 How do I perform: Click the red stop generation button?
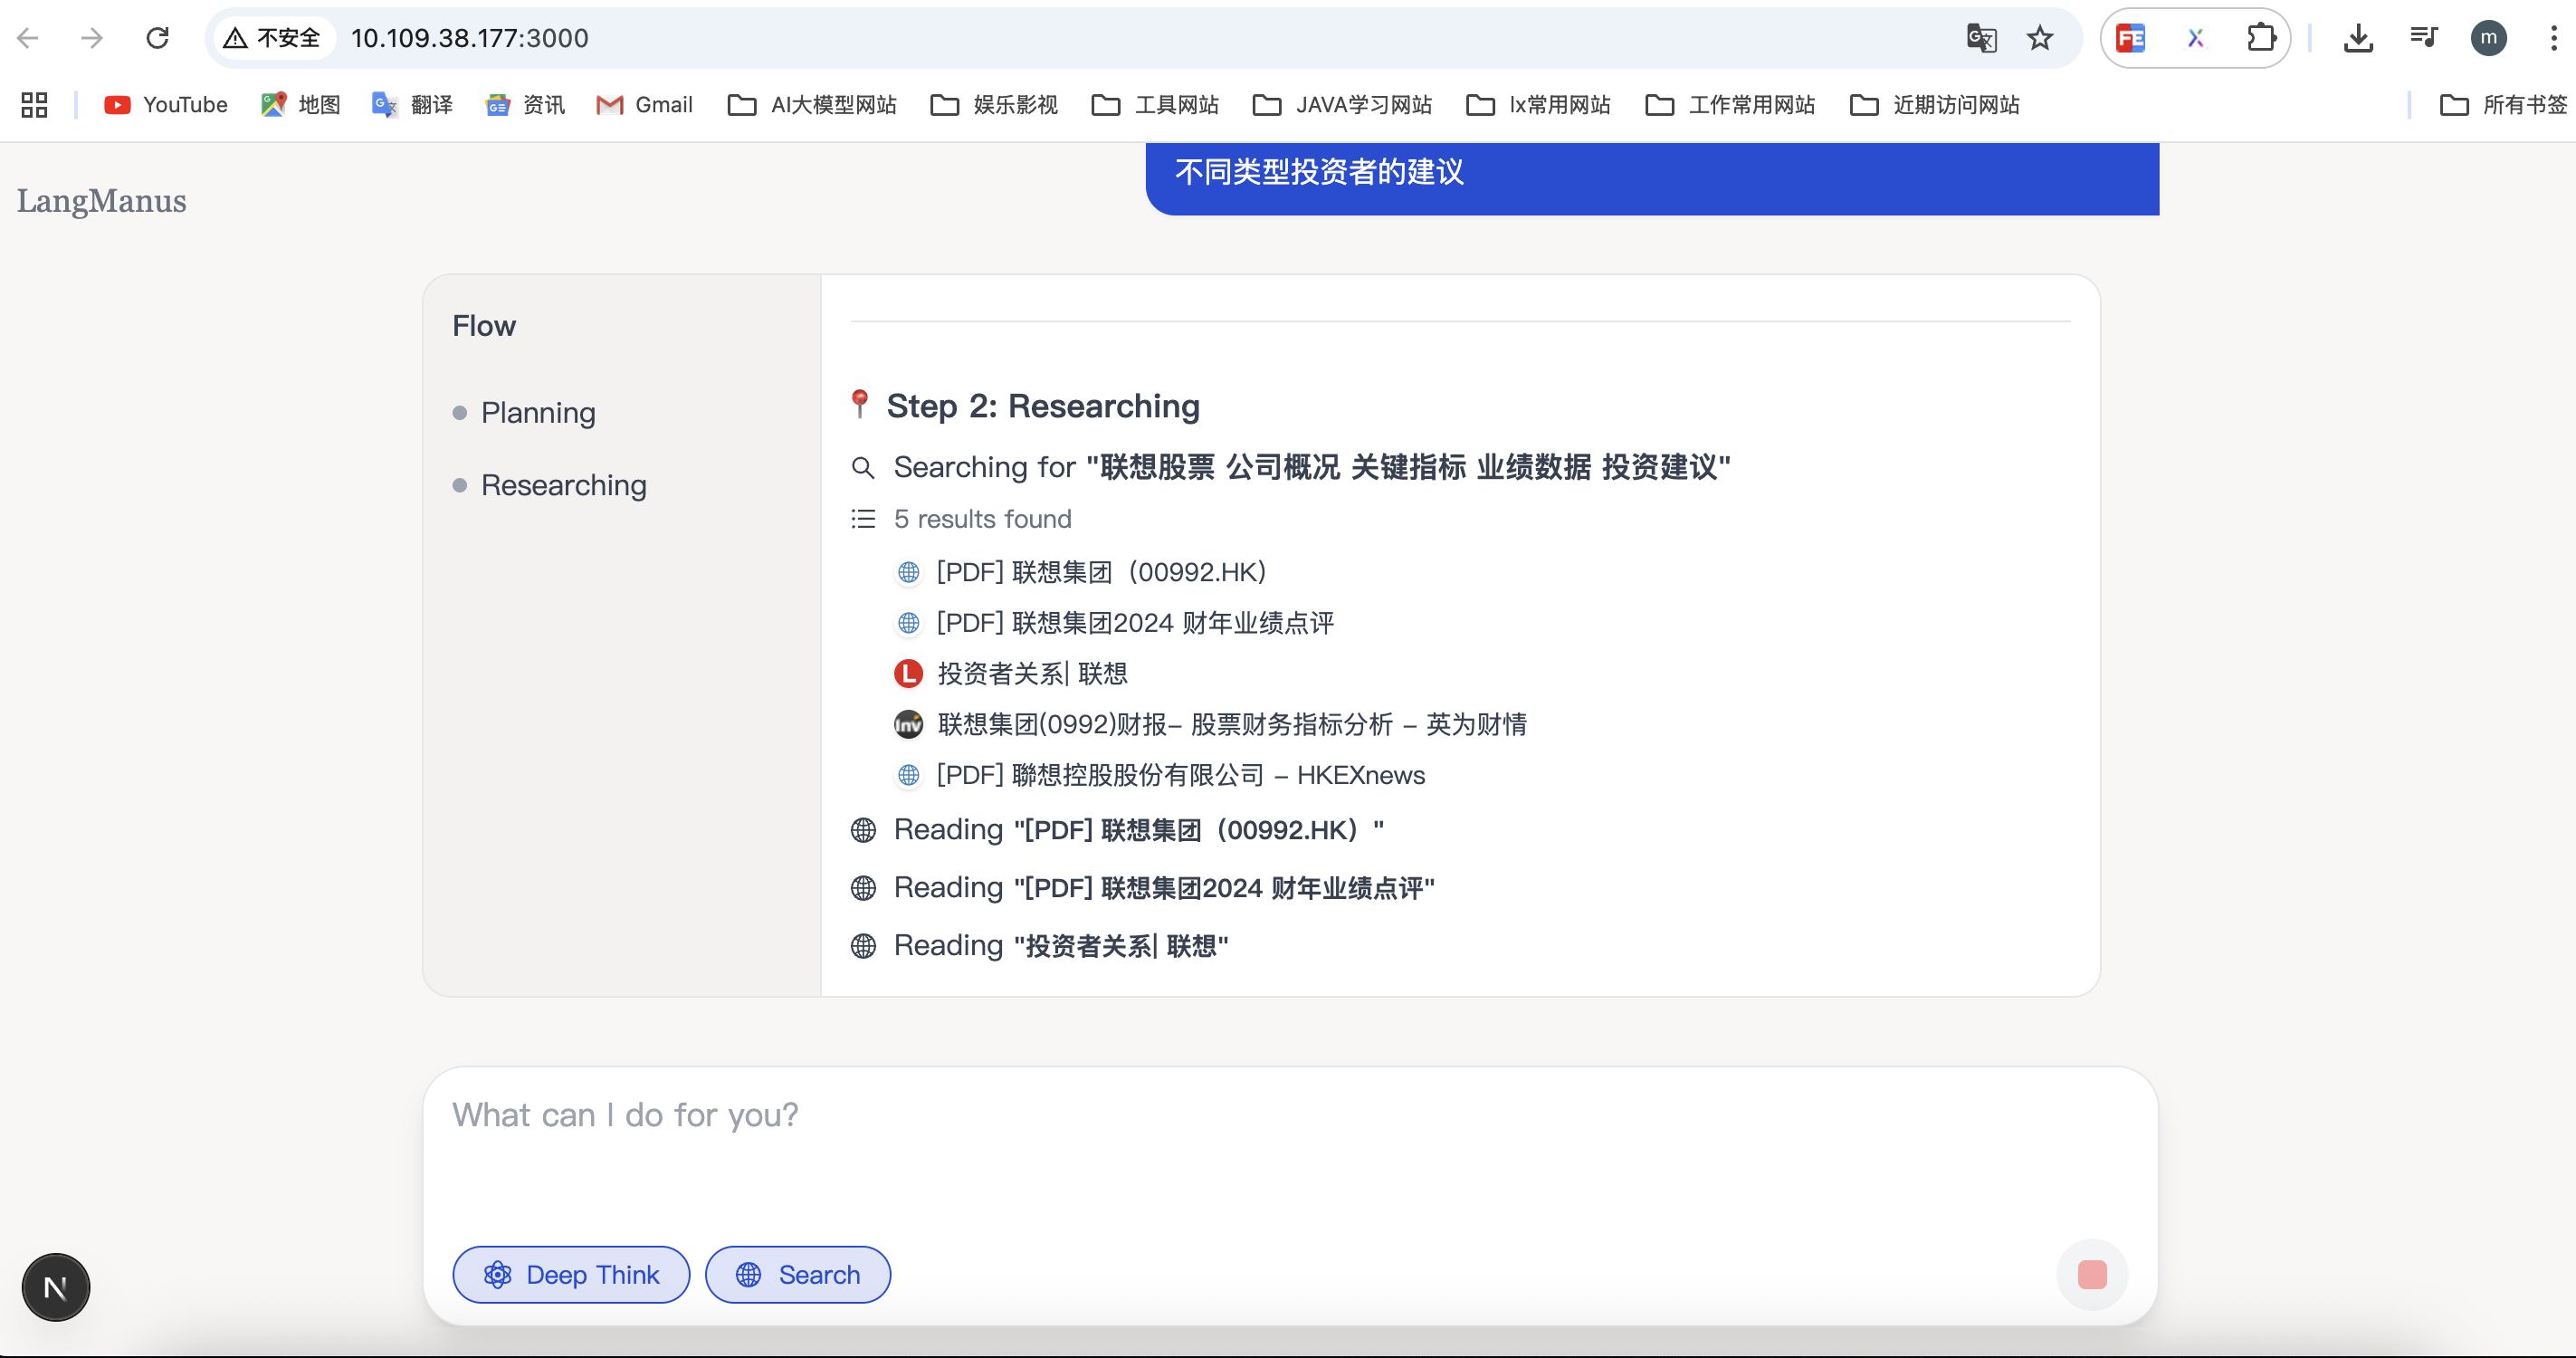pyautogui.click(x=2091, y=1274)
